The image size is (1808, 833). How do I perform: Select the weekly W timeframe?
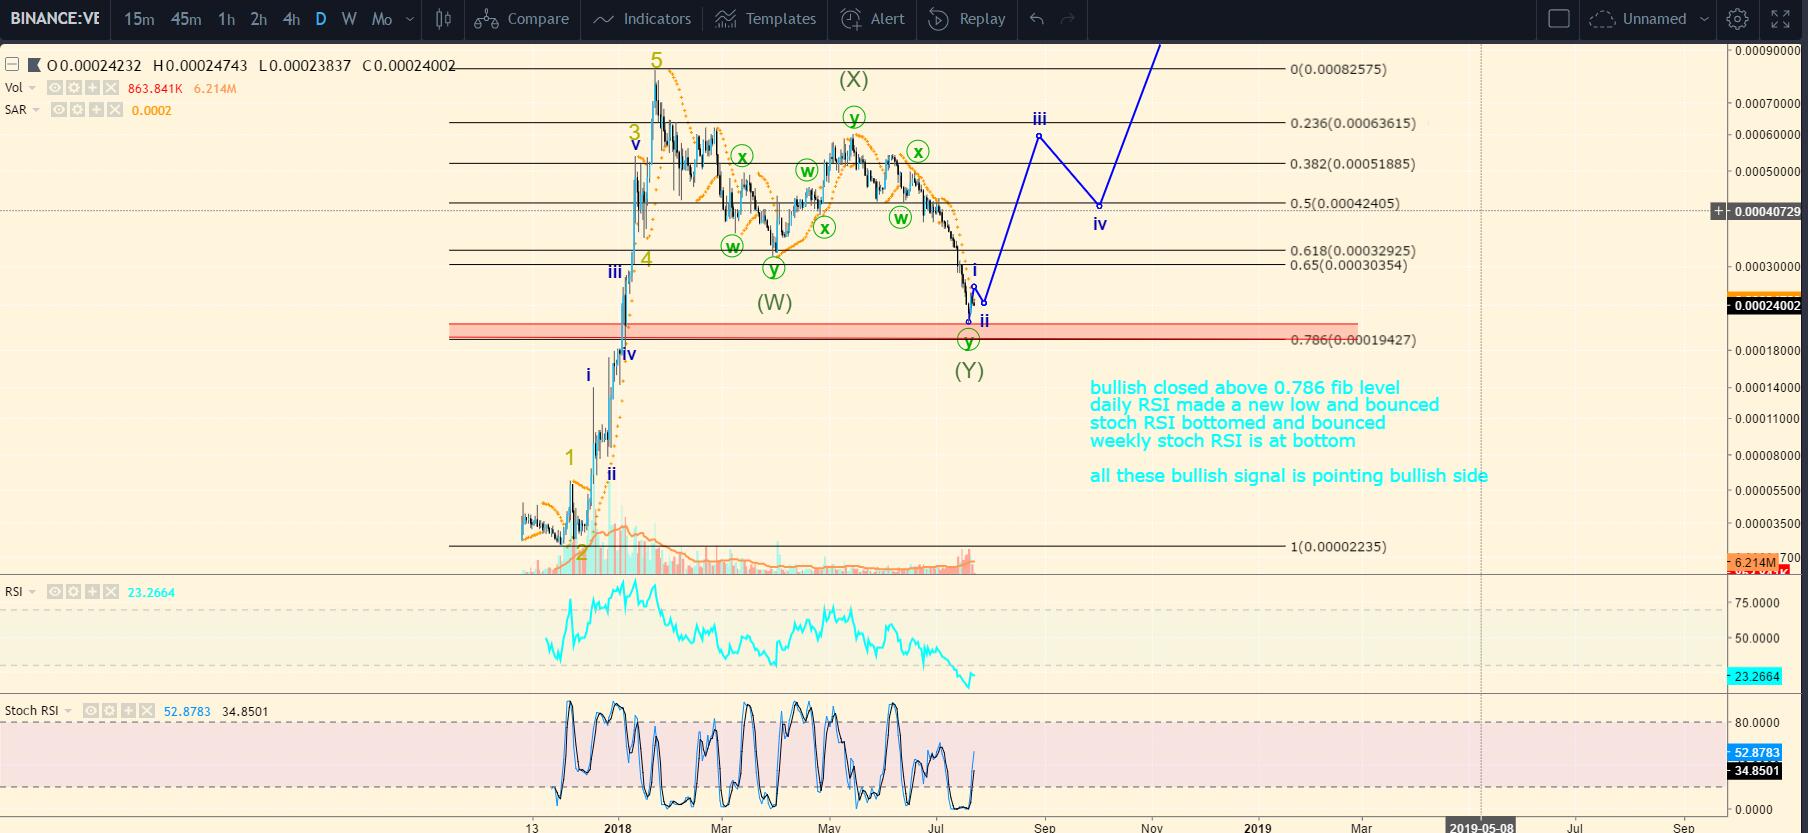(348, 19)
